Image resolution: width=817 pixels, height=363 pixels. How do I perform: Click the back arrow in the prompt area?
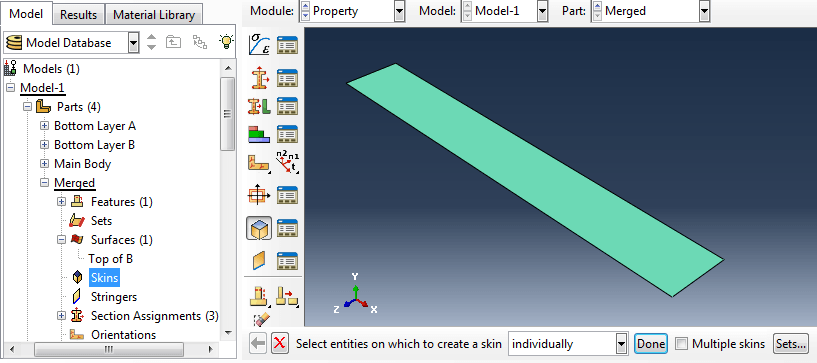click(x=258, y=344)
